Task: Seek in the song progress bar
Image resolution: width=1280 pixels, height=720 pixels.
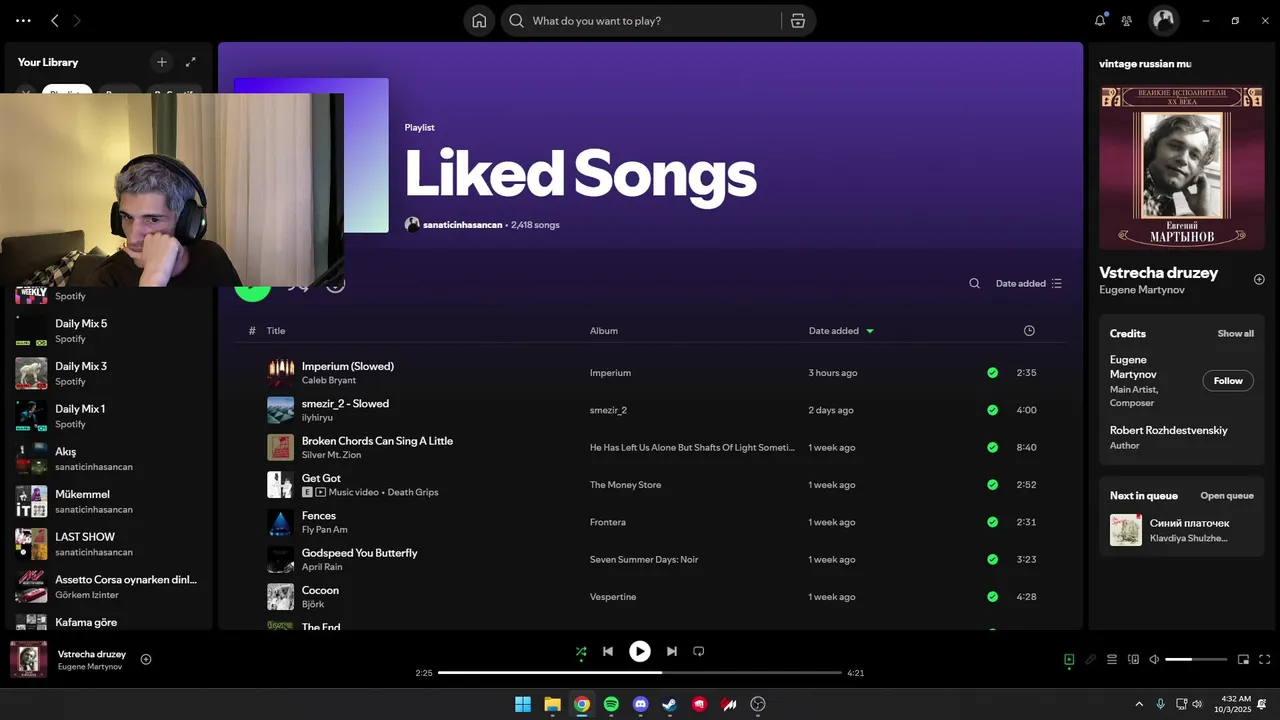Action: pyautogui.click(x=640, y=673)
